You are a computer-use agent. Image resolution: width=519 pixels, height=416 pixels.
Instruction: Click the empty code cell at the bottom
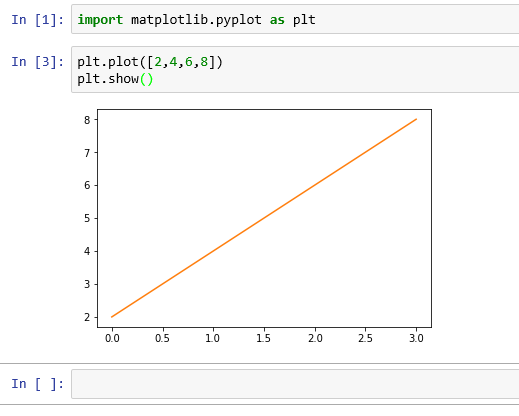pyautogui.click(x=295, y=384)
